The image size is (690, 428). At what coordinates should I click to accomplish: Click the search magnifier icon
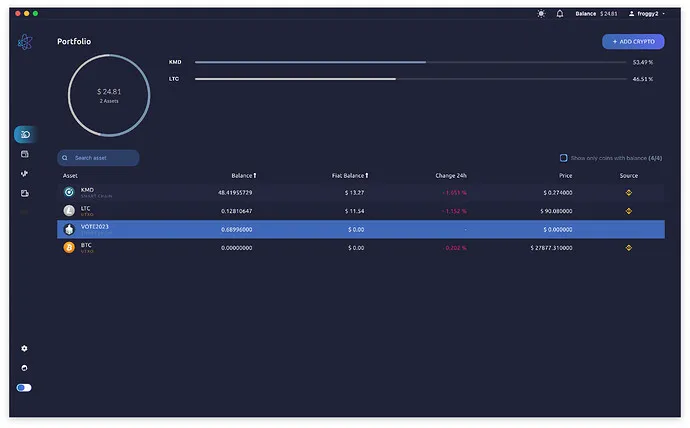pyautogui.click(x=65, y=158)
